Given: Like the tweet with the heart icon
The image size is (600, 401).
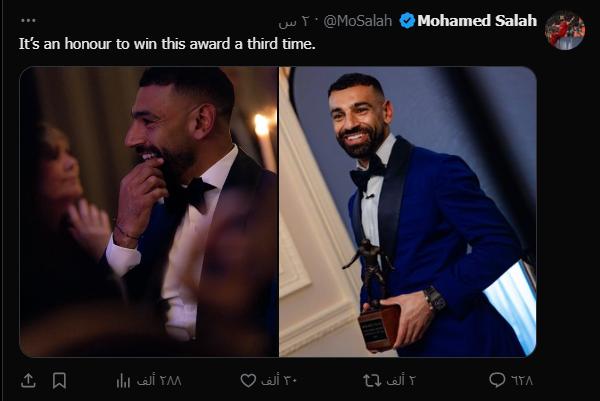Looking at the screenshot, I should 248,380.
